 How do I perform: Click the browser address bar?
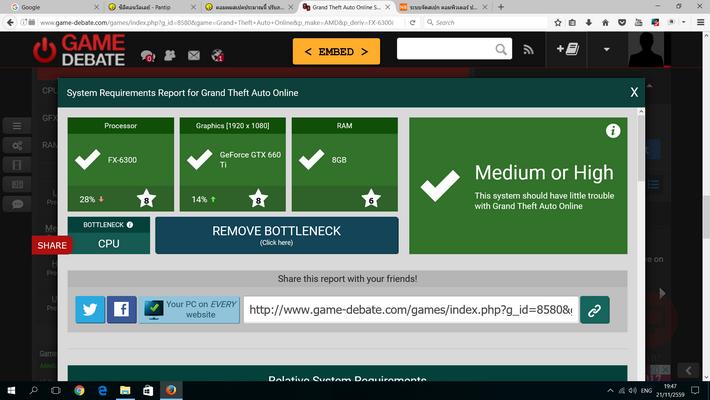[x=216, y=22]
